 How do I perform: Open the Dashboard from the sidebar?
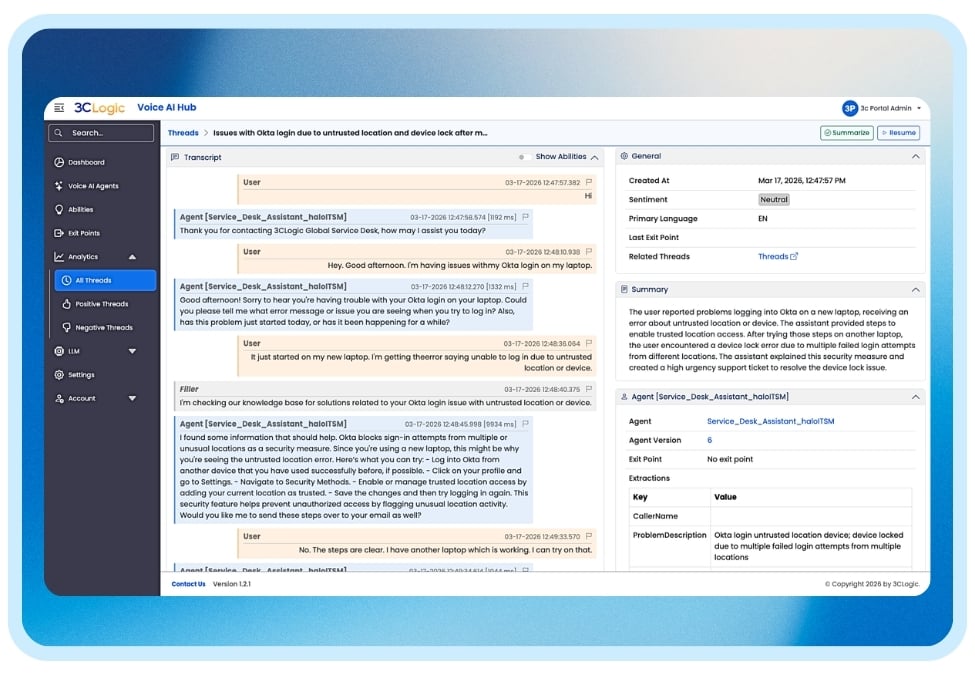[85, 162]
